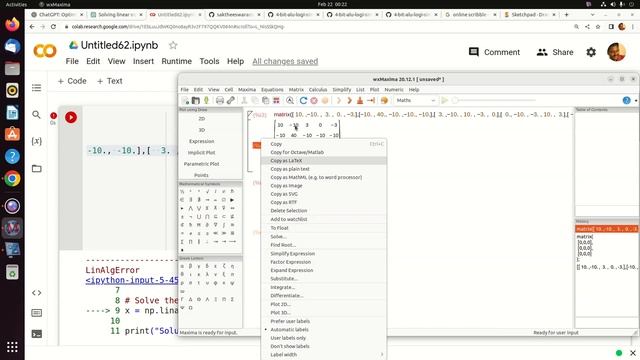Choose 'Copy for Octave/Matlab' context menu entry
This screenshot has width=640, height=360.
click(x=324, y=152)
